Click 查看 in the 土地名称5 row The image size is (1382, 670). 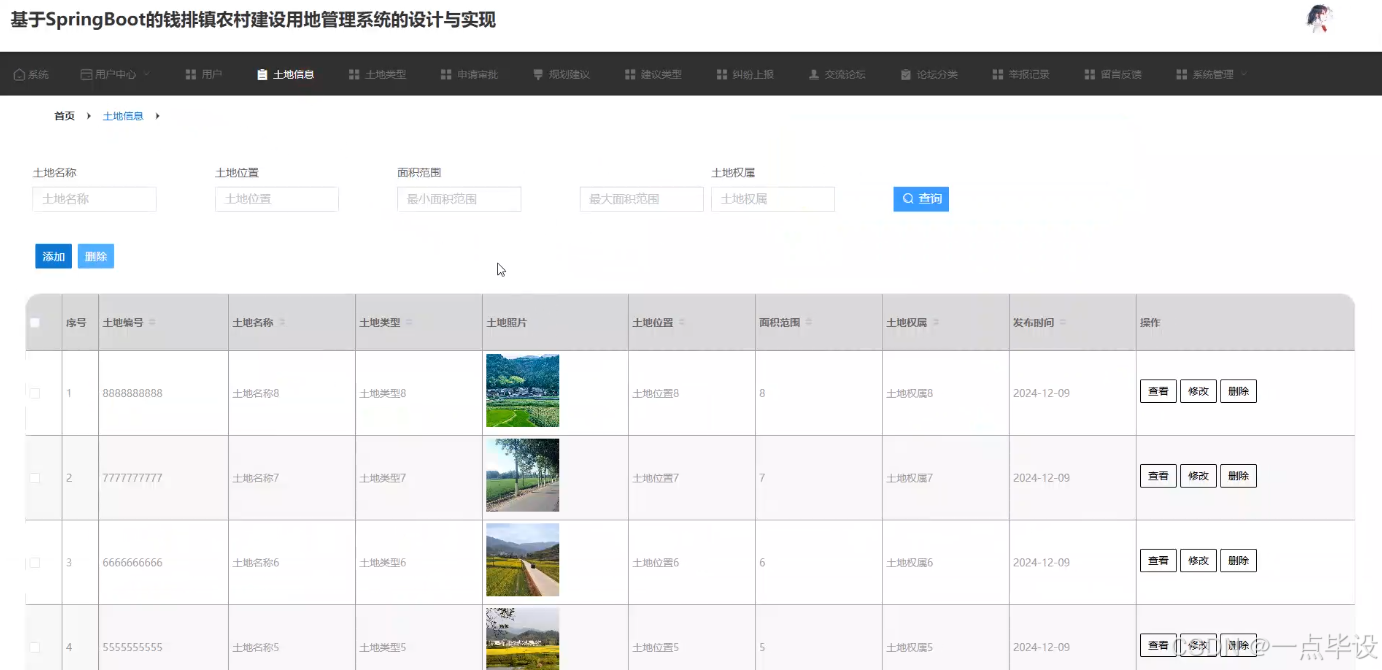click(1158, 645)
